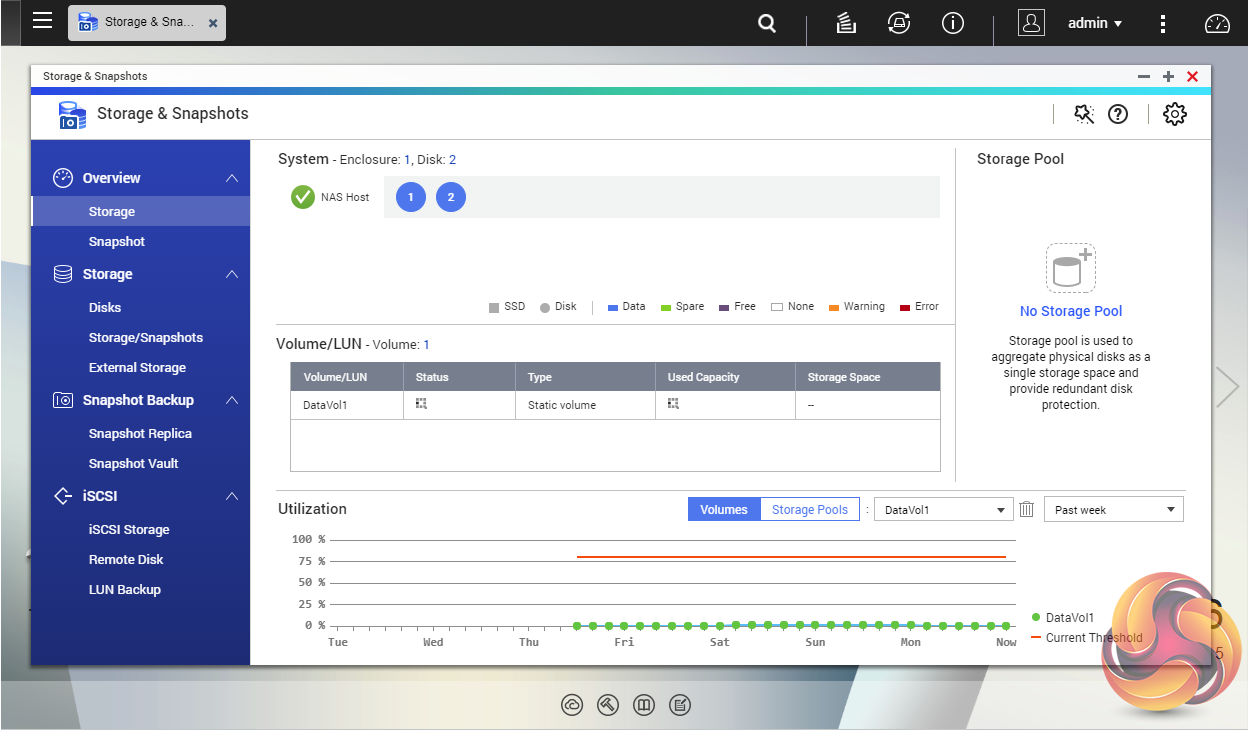Image resolution: width=1248 pixels, height=730 pixels.
Task: Open the dashboard gauge icon
Action: (1217, 23)
